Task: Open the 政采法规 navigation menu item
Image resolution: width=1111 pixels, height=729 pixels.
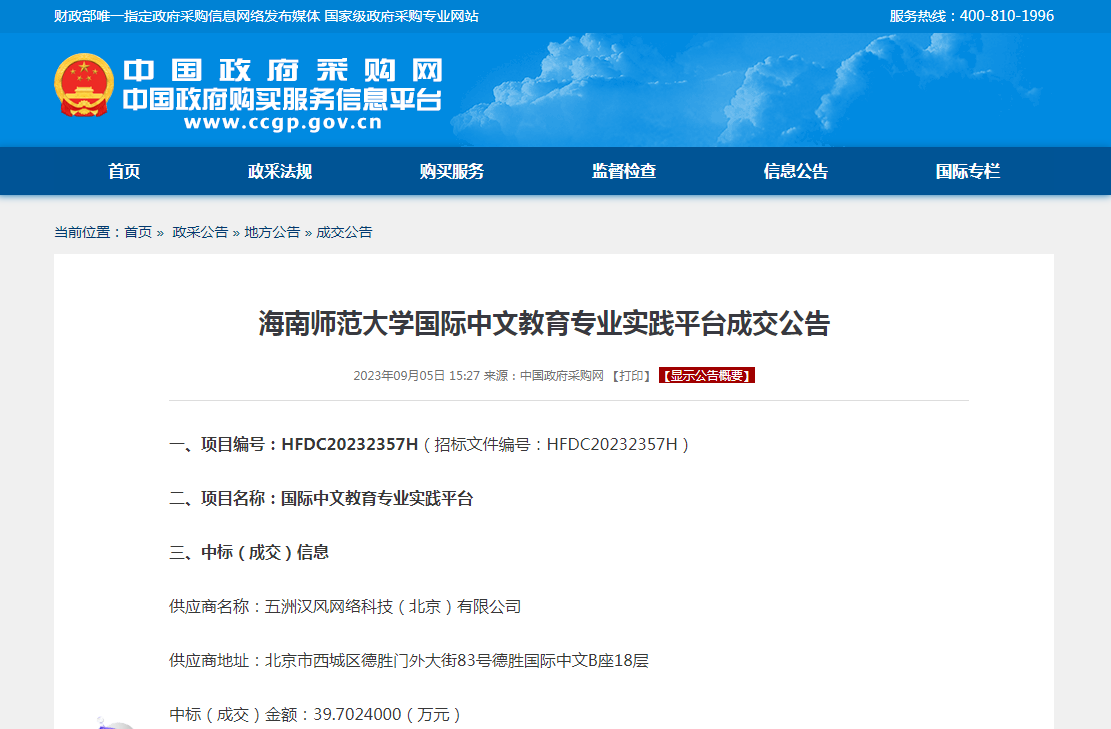Action: click(280, 171)
